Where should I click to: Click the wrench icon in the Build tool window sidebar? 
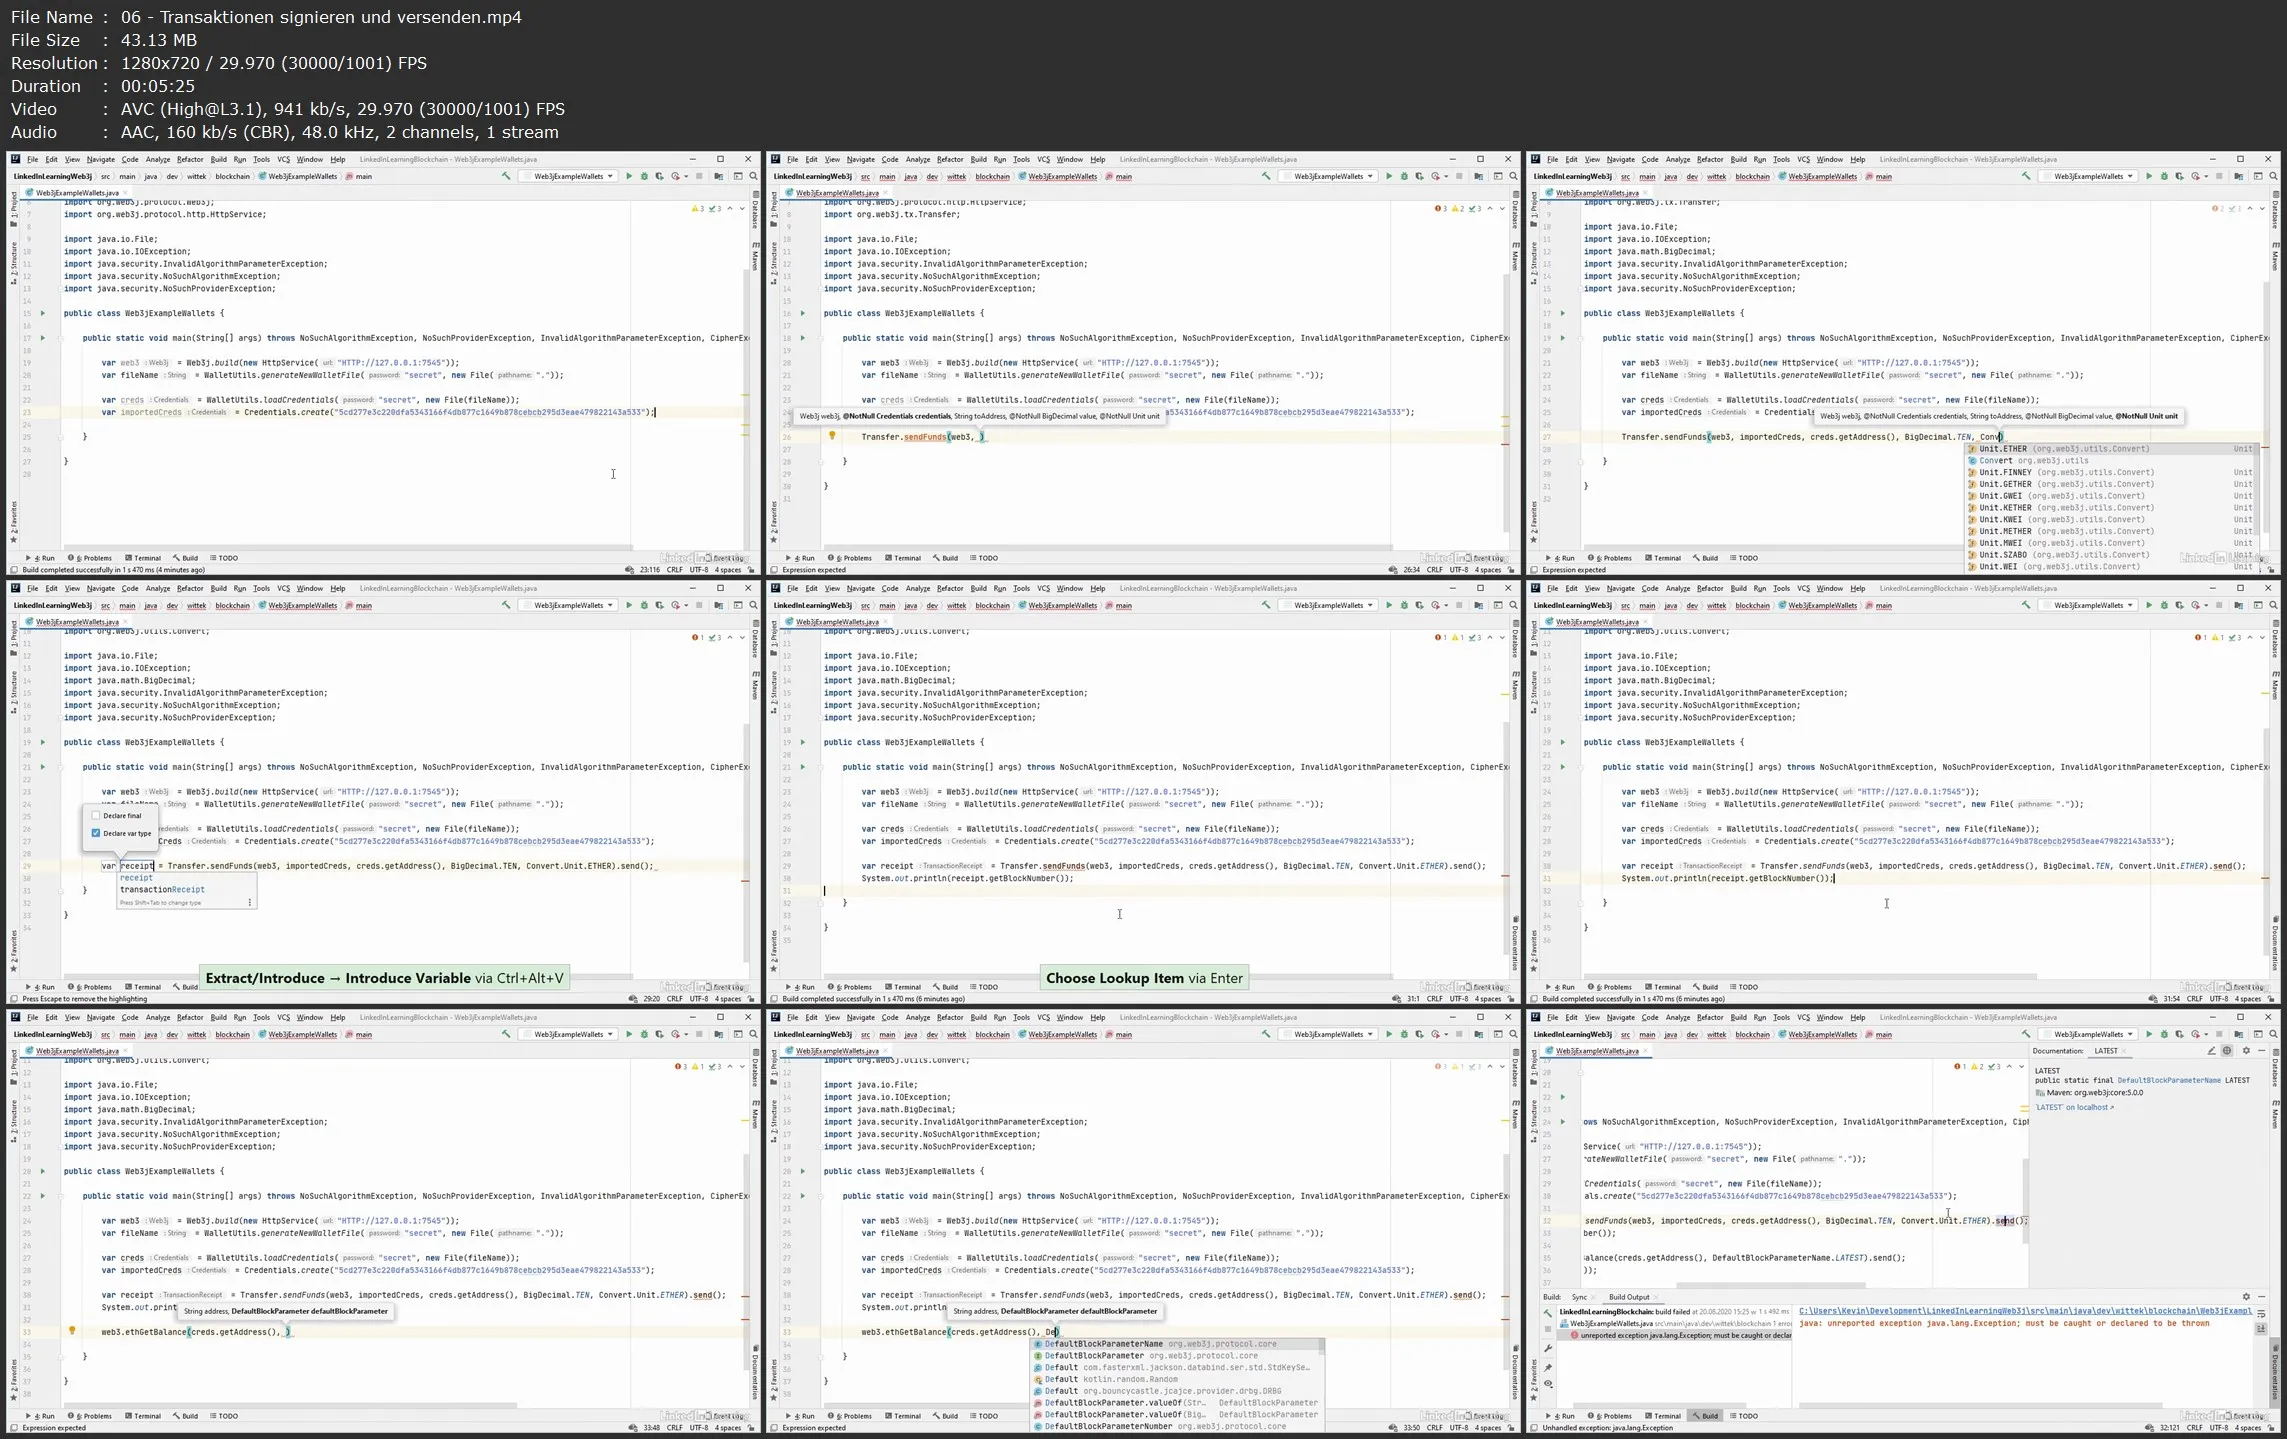(x=1548, y=1349)
